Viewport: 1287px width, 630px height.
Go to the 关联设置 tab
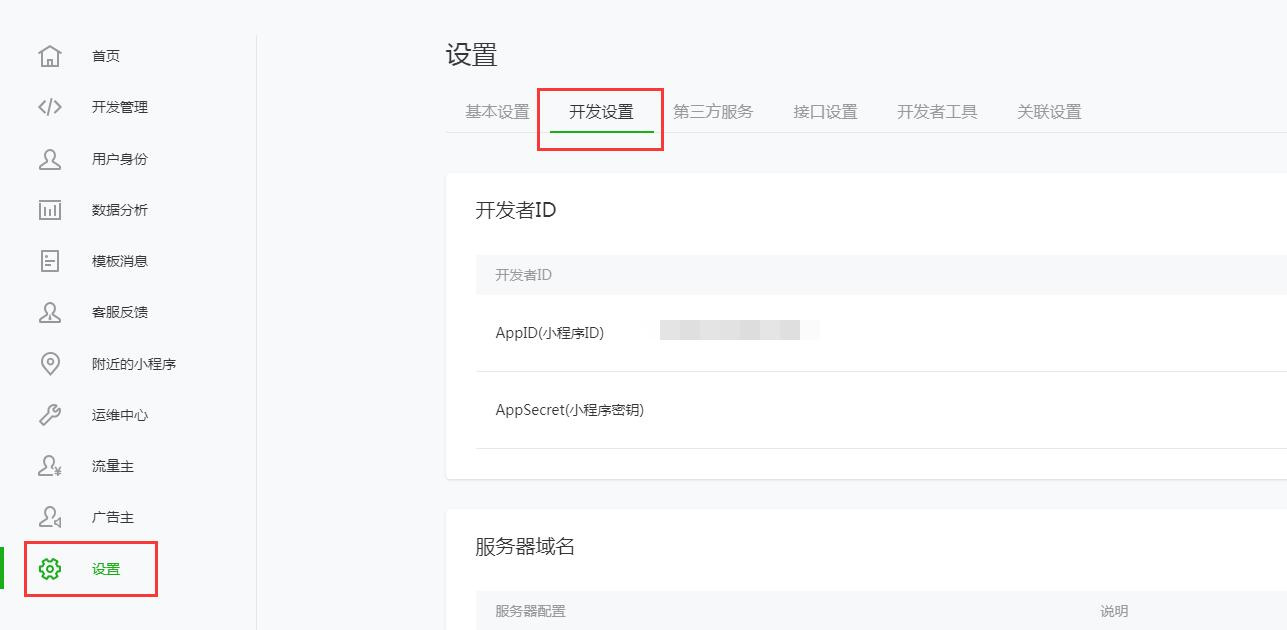coord(1049,112)
